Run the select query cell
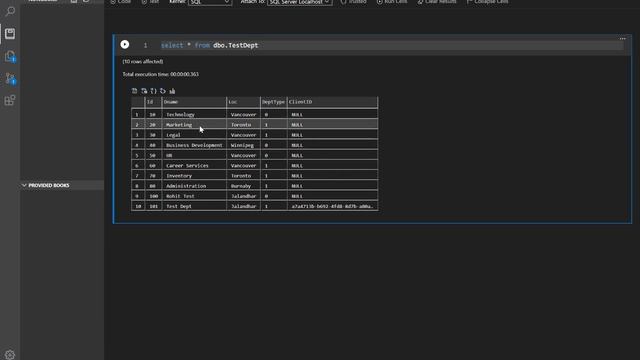 pyautogui.click(x=125, y=44)
